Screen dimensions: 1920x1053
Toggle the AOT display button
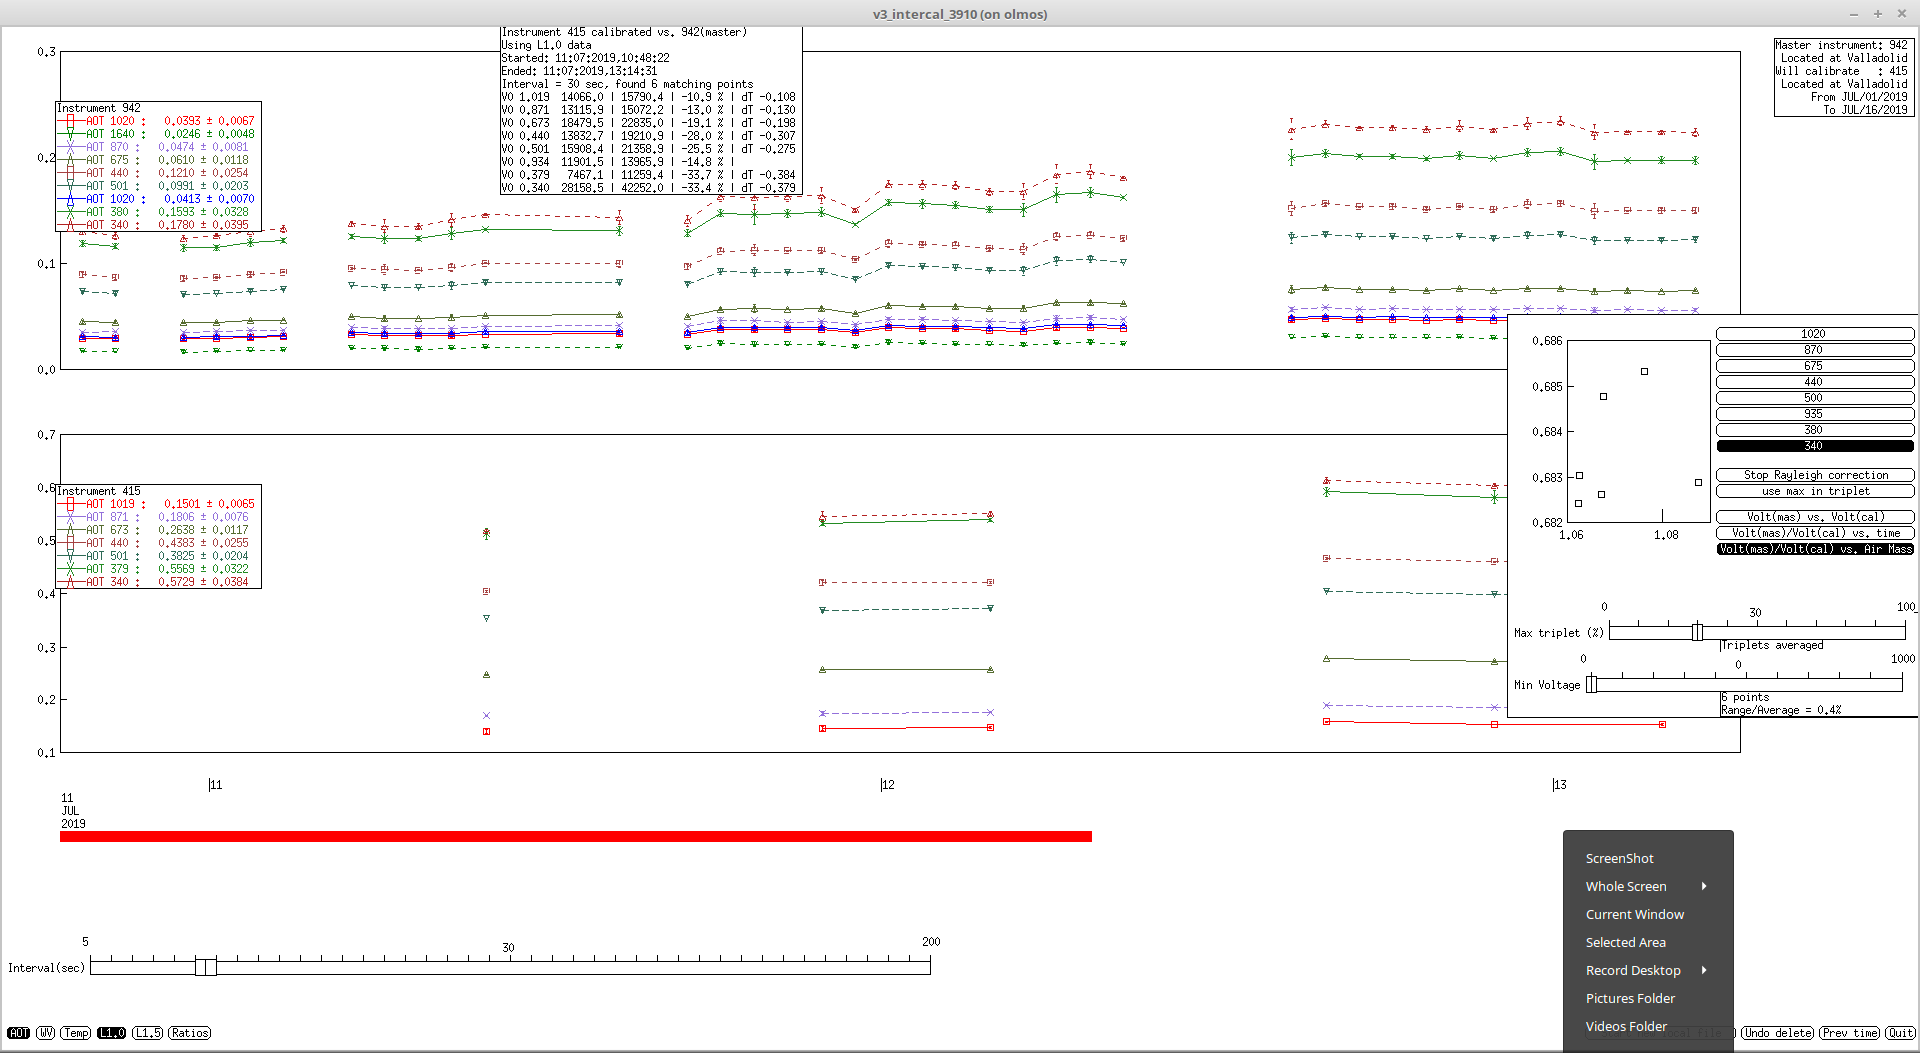[19, 1033]
